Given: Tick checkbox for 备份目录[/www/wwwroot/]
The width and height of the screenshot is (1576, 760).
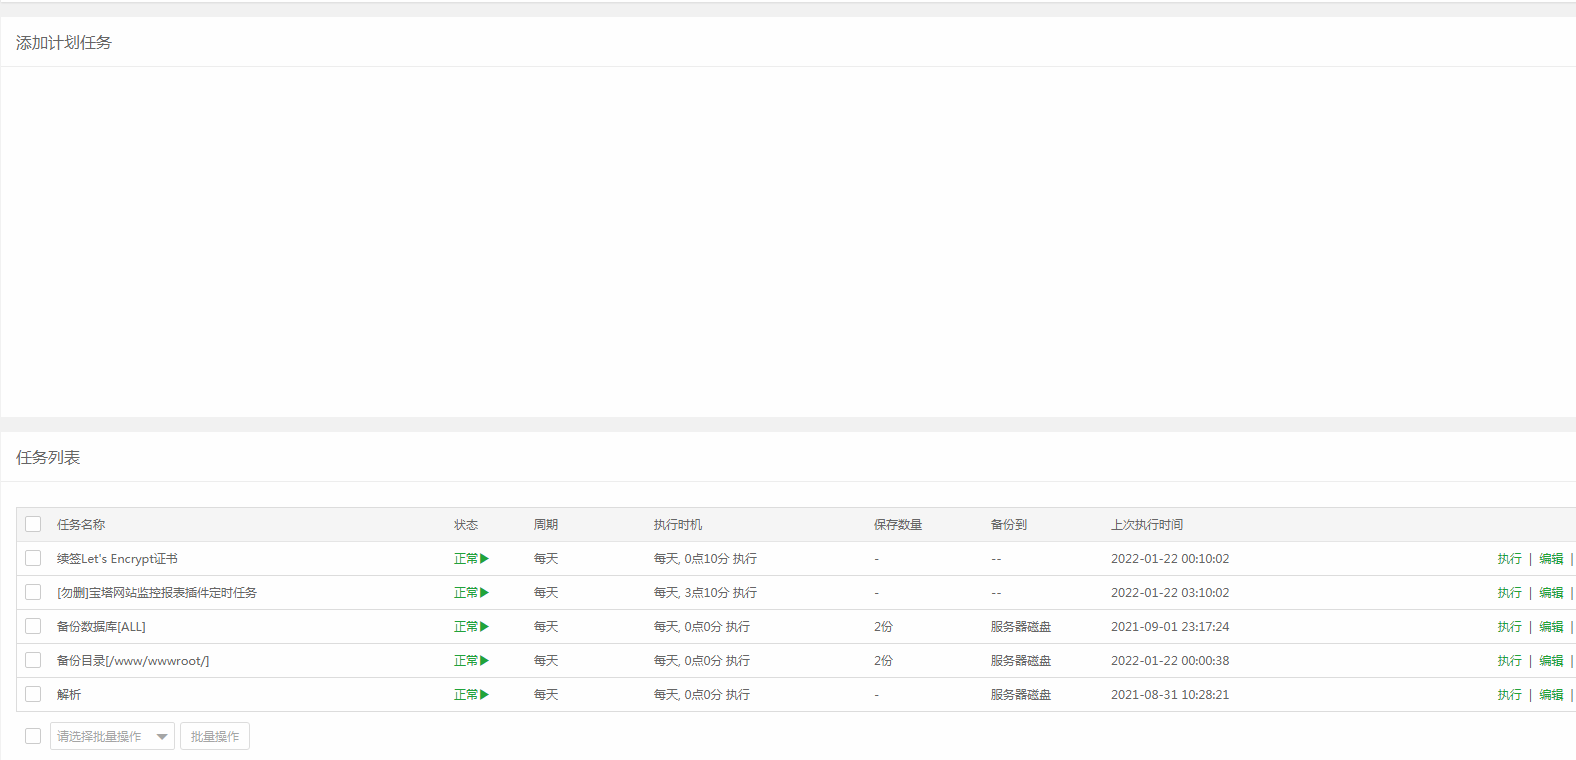Looking at the screenshot, I should click(33, 660).
